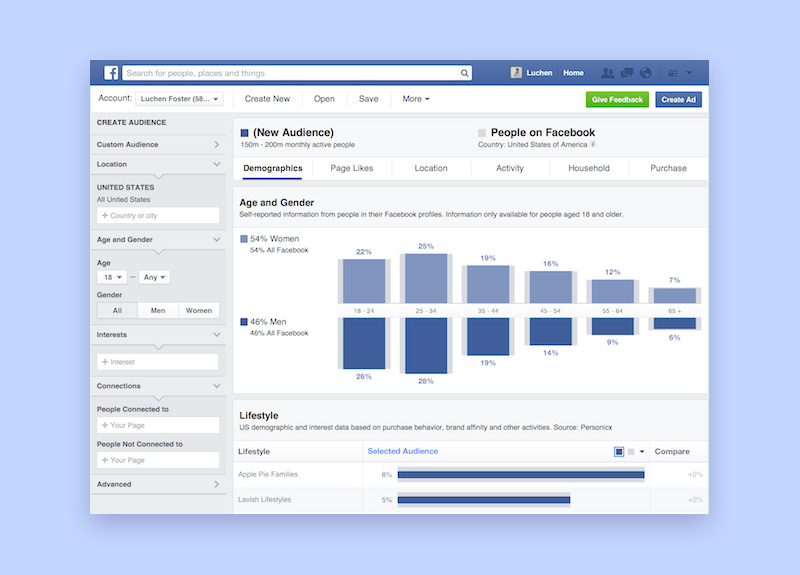Open Luchen's profile picture thumbnail

[516, 73]
